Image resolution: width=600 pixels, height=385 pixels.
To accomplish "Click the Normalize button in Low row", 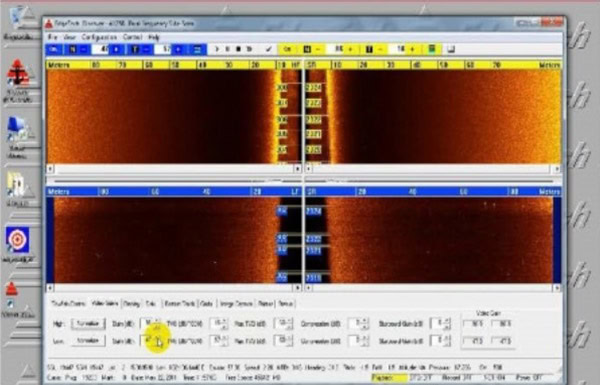I will tap(88, 340).
